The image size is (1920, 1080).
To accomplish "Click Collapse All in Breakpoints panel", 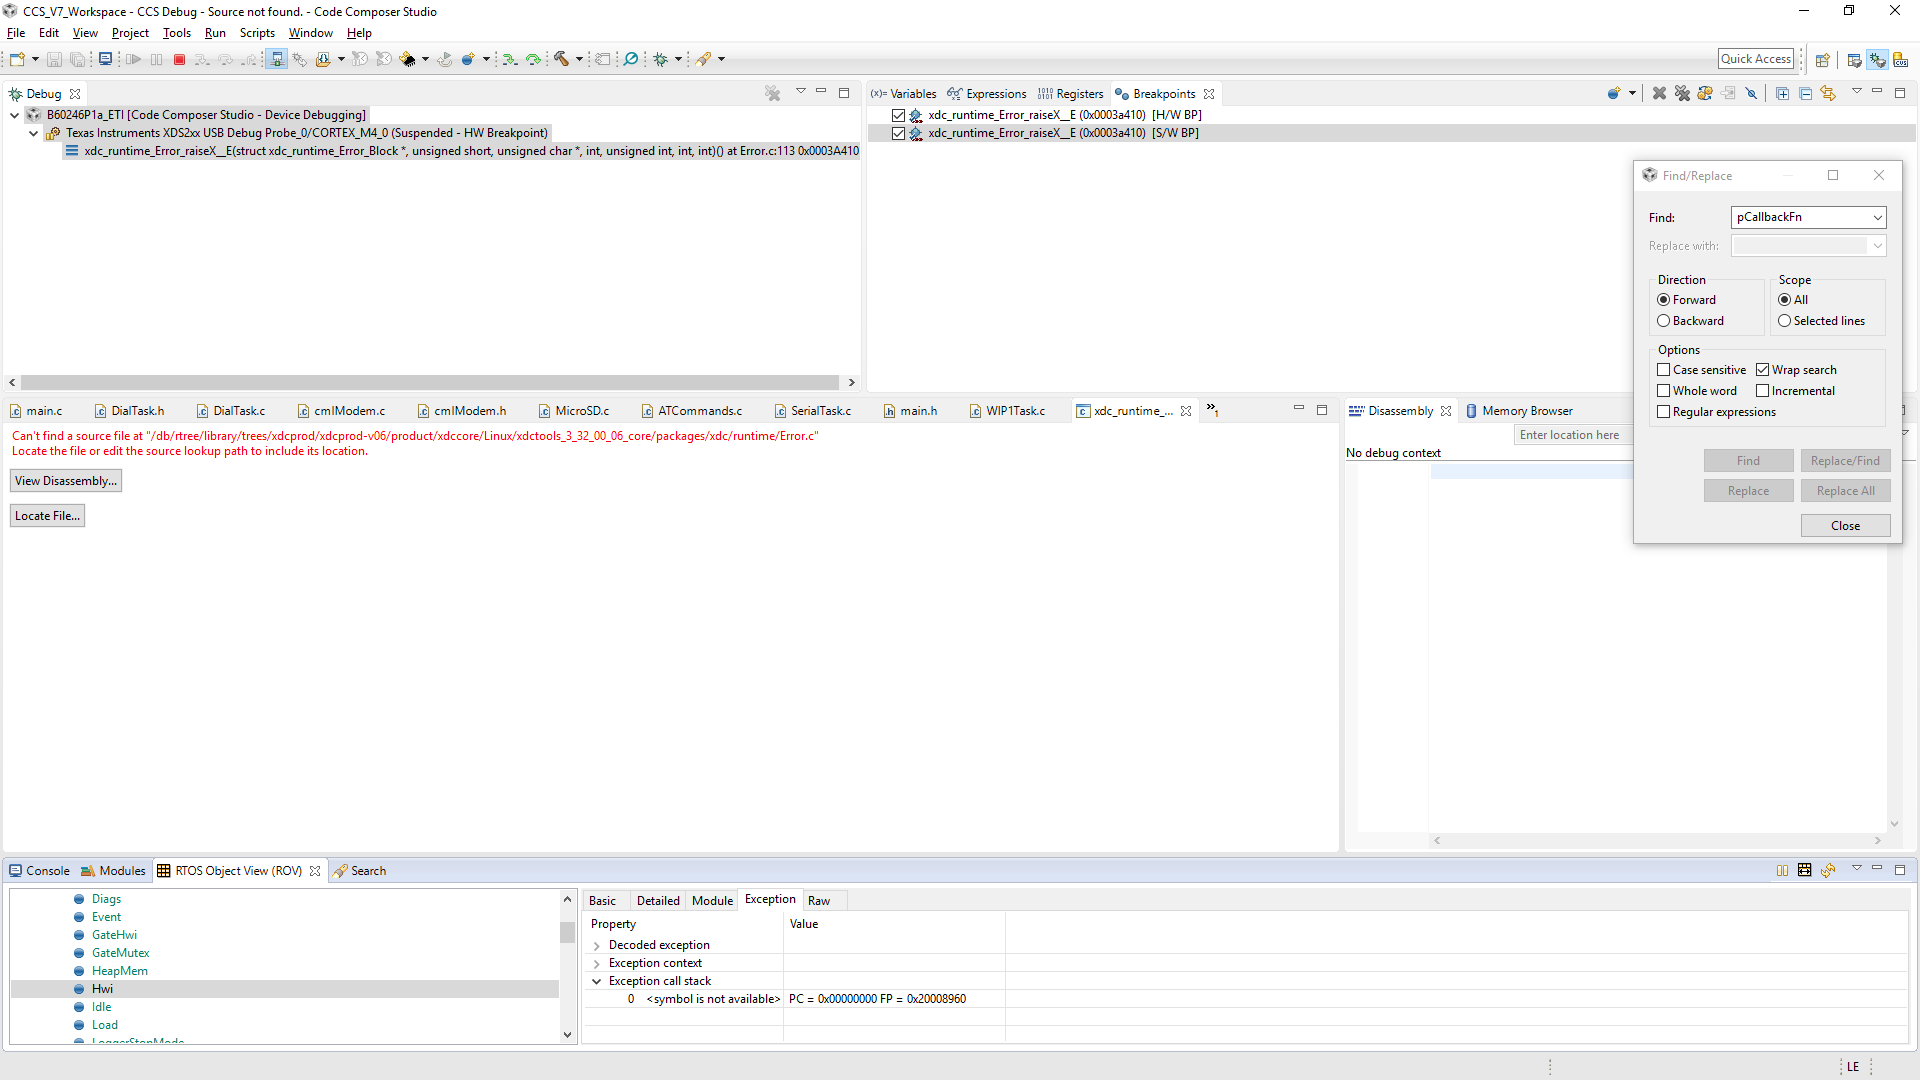I will (x=1805, y=93).
